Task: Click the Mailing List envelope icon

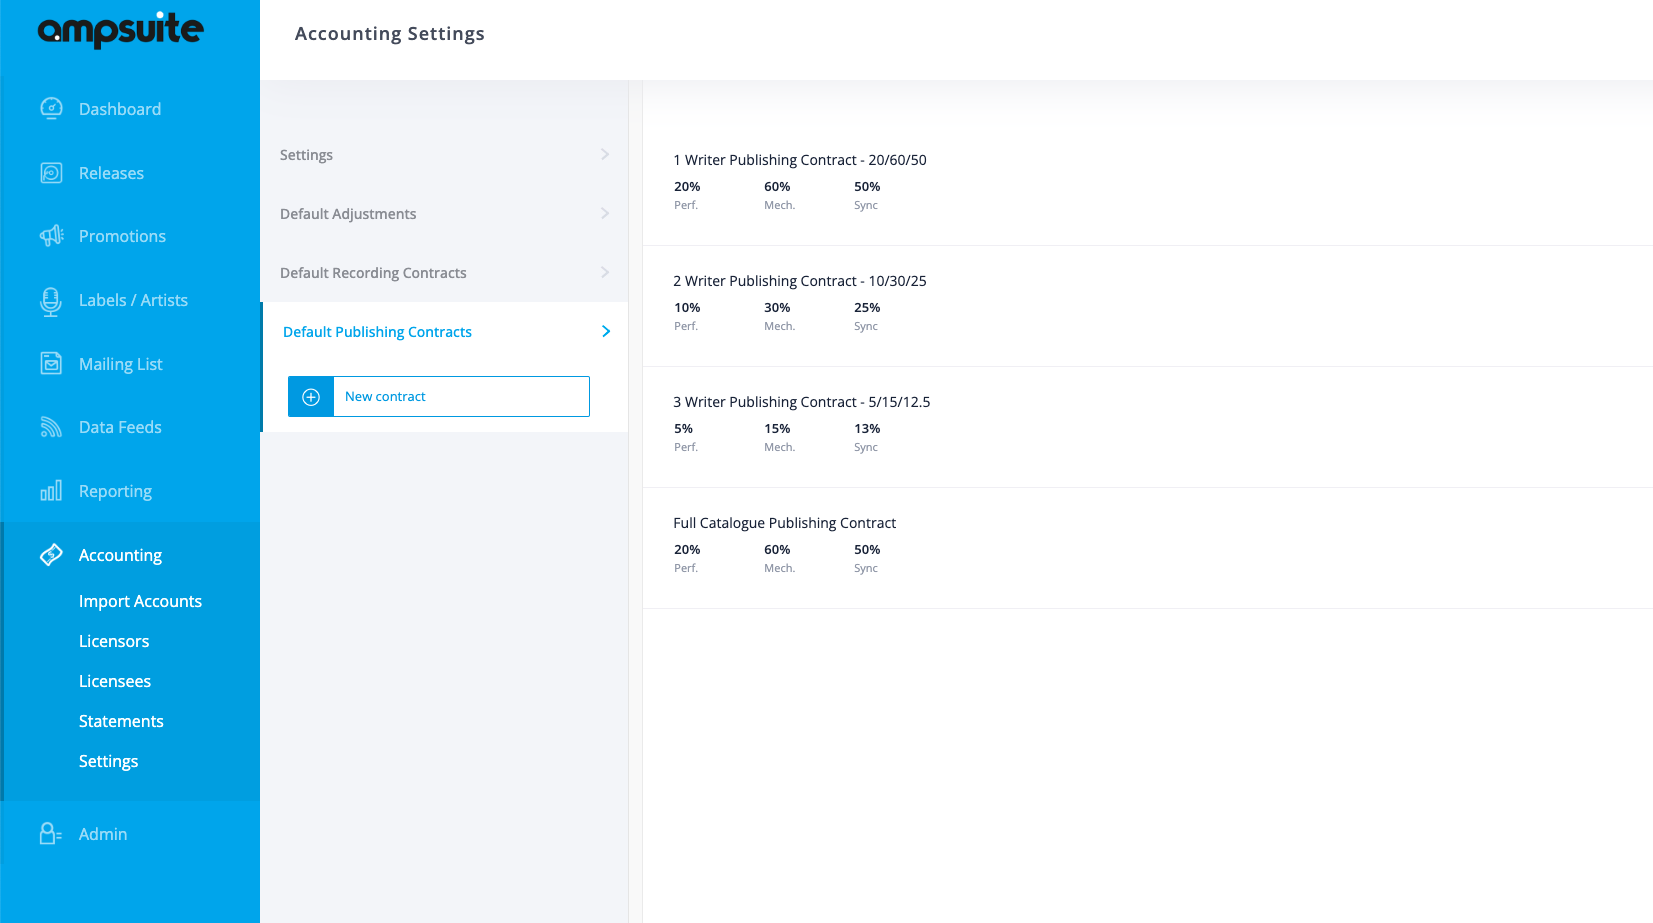Action: 51,363
